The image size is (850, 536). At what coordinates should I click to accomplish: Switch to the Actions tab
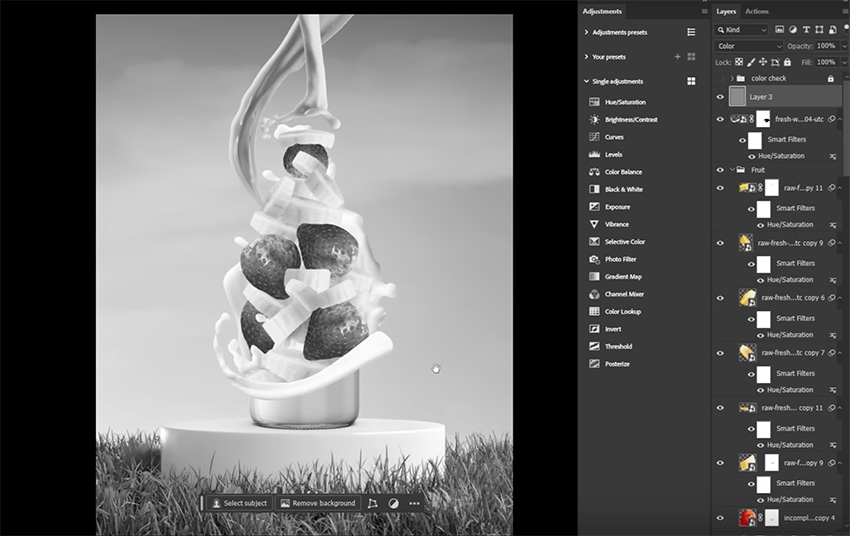pos(757,11)
